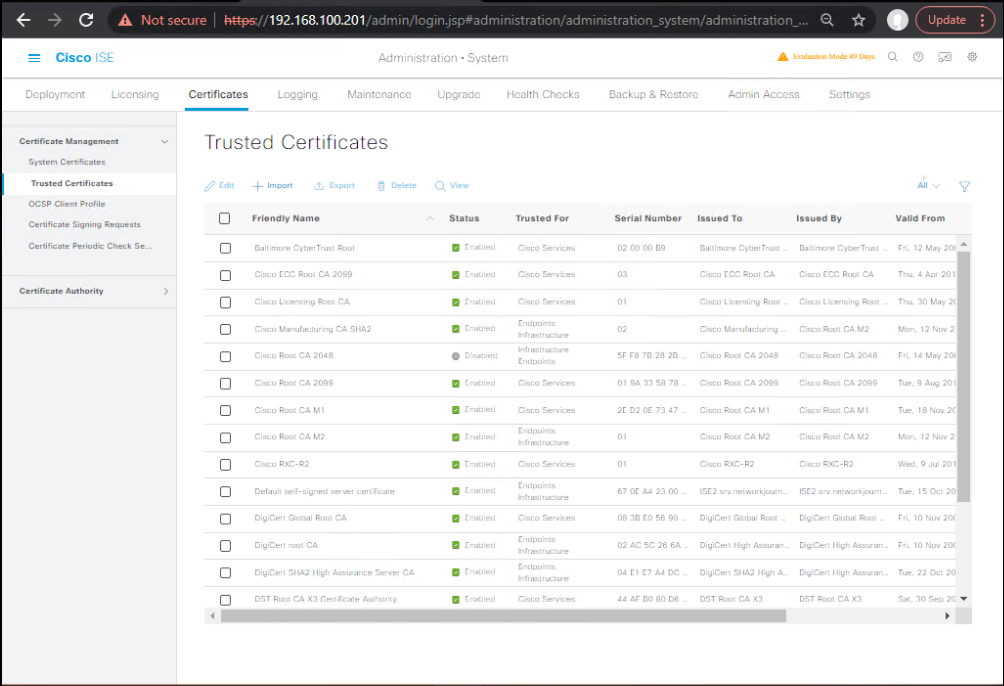The image size is (1004, 686).
Task: Open the ISE help icon
Action: (918, 57)
